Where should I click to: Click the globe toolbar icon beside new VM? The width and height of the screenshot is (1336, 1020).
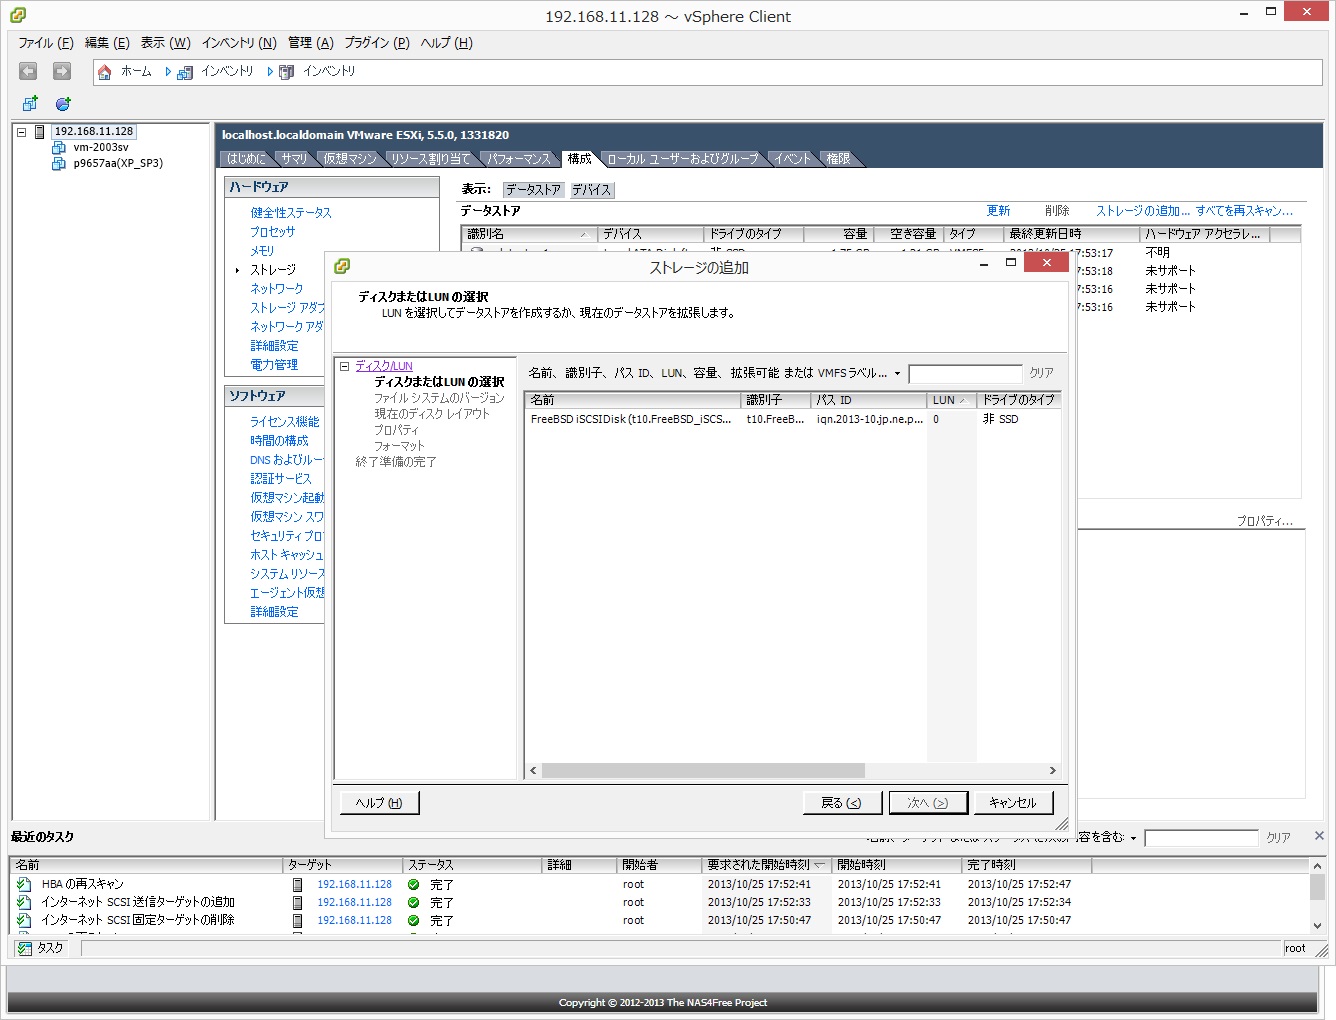63,104
